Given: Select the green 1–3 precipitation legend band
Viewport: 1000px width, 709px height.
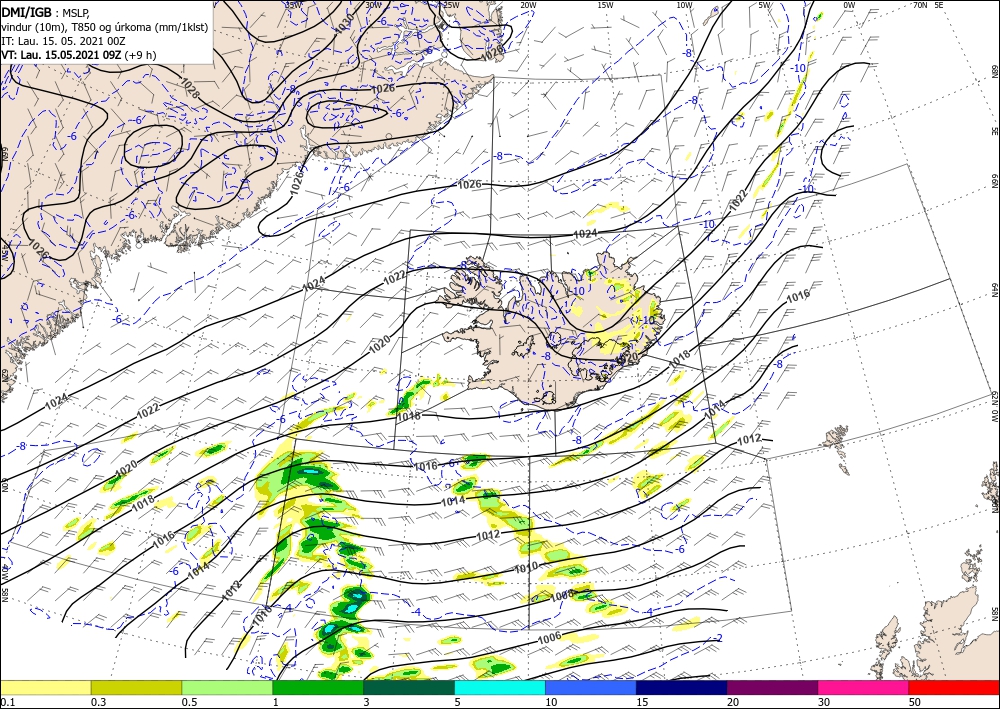Looking at the screenshot, I should click(x=318, y=687).
